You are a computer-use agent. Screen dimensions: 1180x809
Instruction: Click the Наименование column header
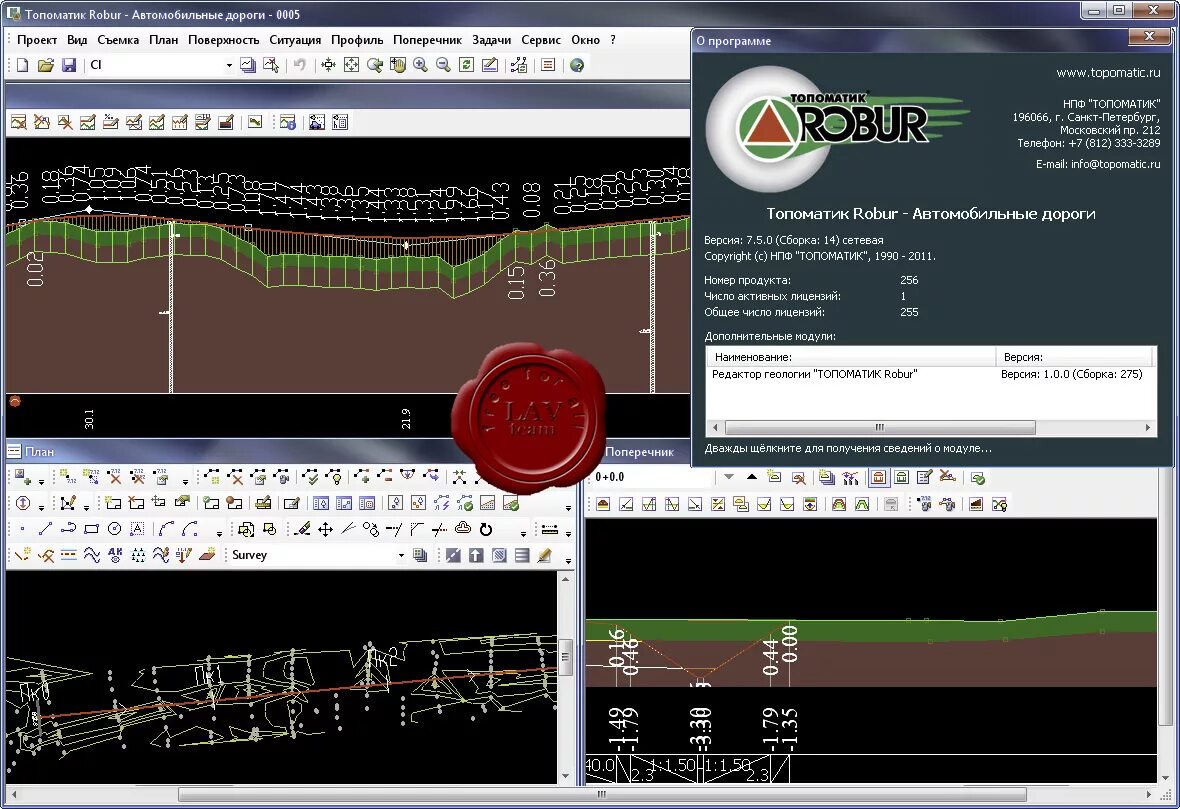click(851, 357)
